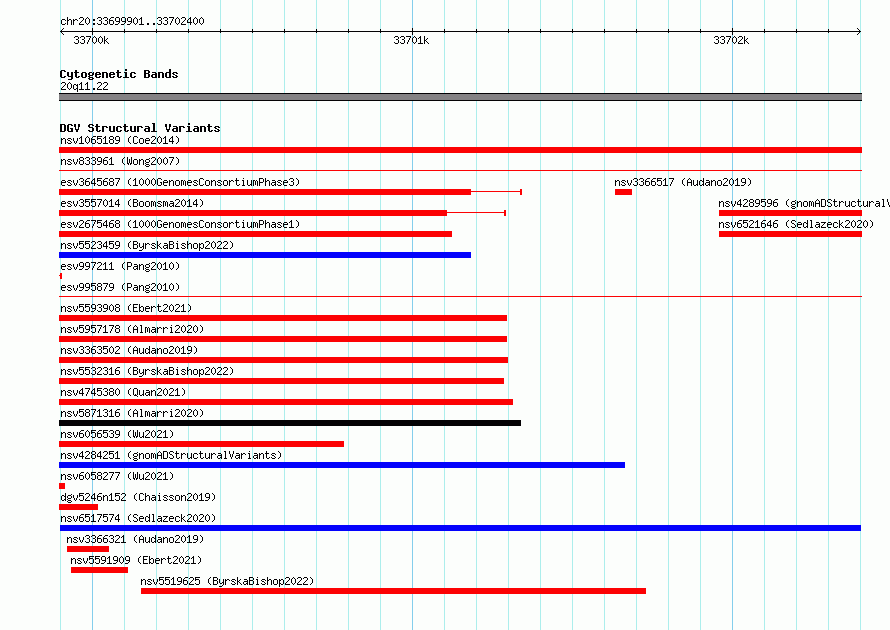Open nsv5591909 (Ebert2021) label

pyautogui.click(x=136, y=560)
